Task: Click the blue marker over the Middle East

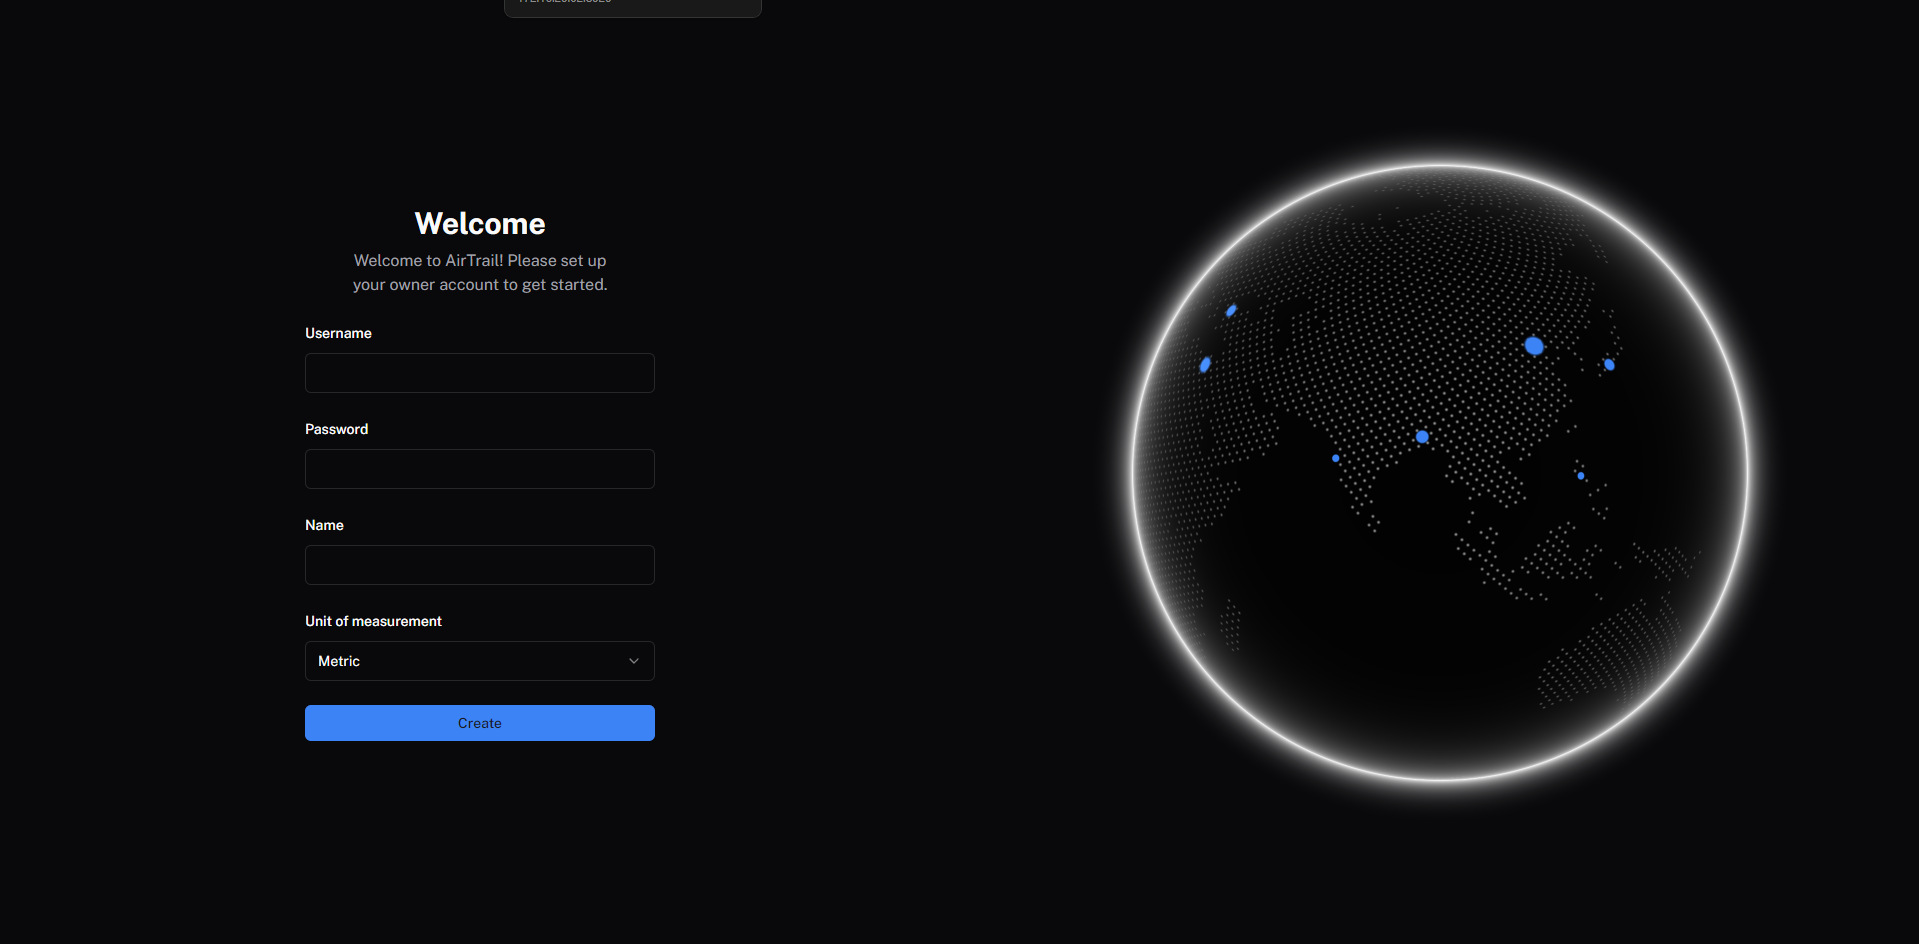Action: [x=1421, y=437]
